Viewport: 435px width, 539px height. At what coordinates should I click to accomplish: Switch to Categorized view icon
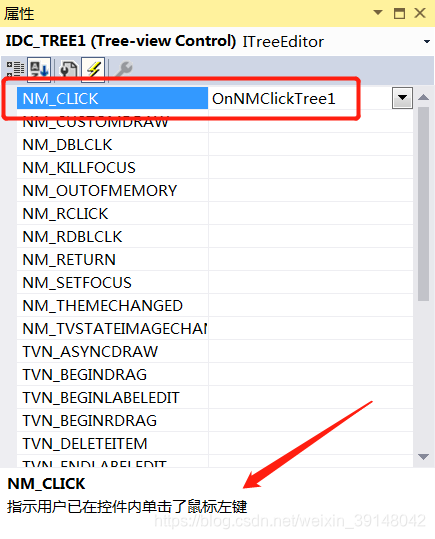click(x=15, y=69)
